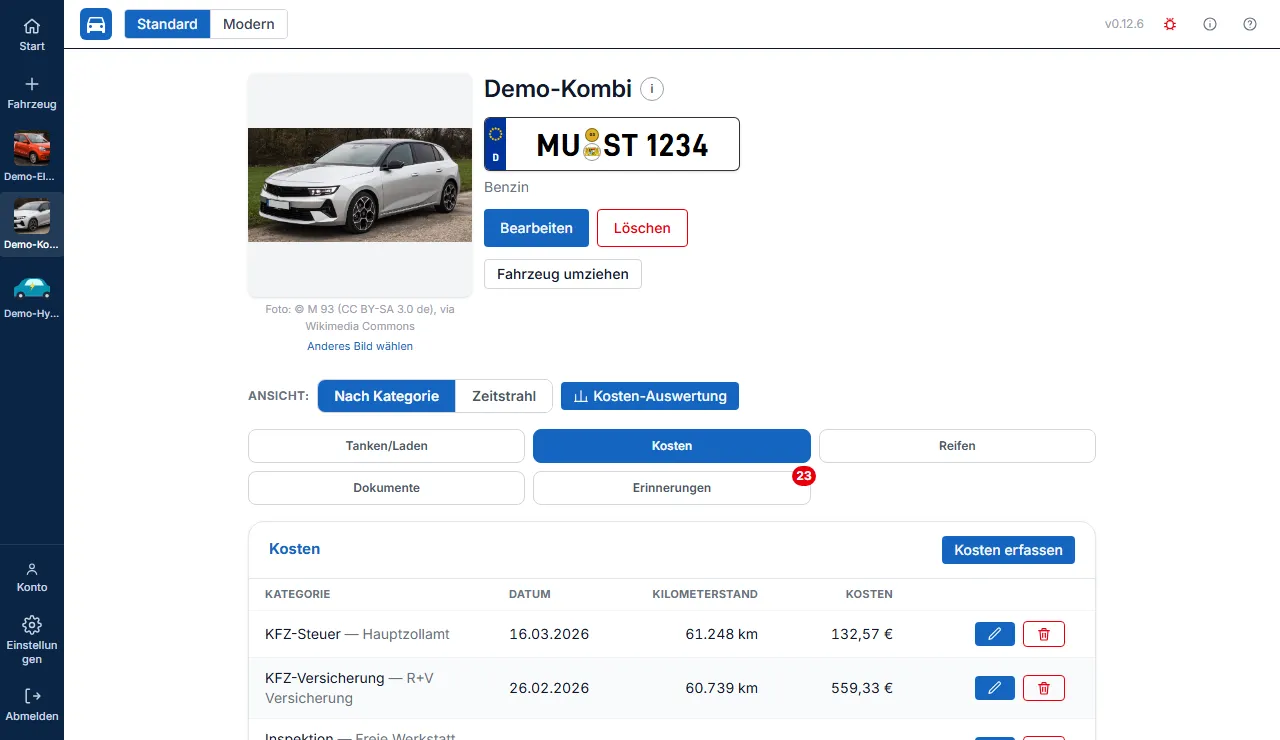Open the Erinnerungen tab with badge
The height and width of the screenshot is (740, 1280).
coord(672,488)
